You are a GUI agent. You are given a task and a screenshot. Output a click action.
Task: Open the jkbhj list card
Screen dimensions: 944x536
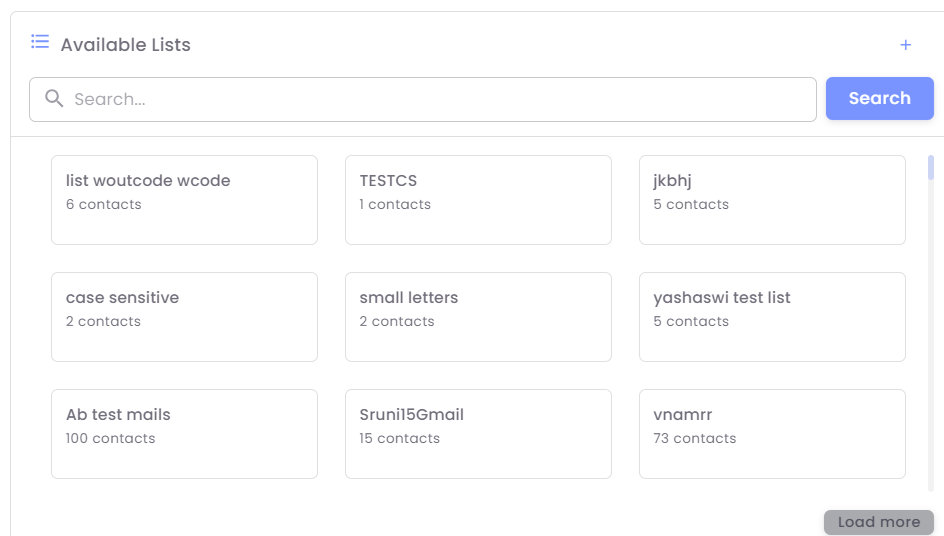tap(772, 199)
